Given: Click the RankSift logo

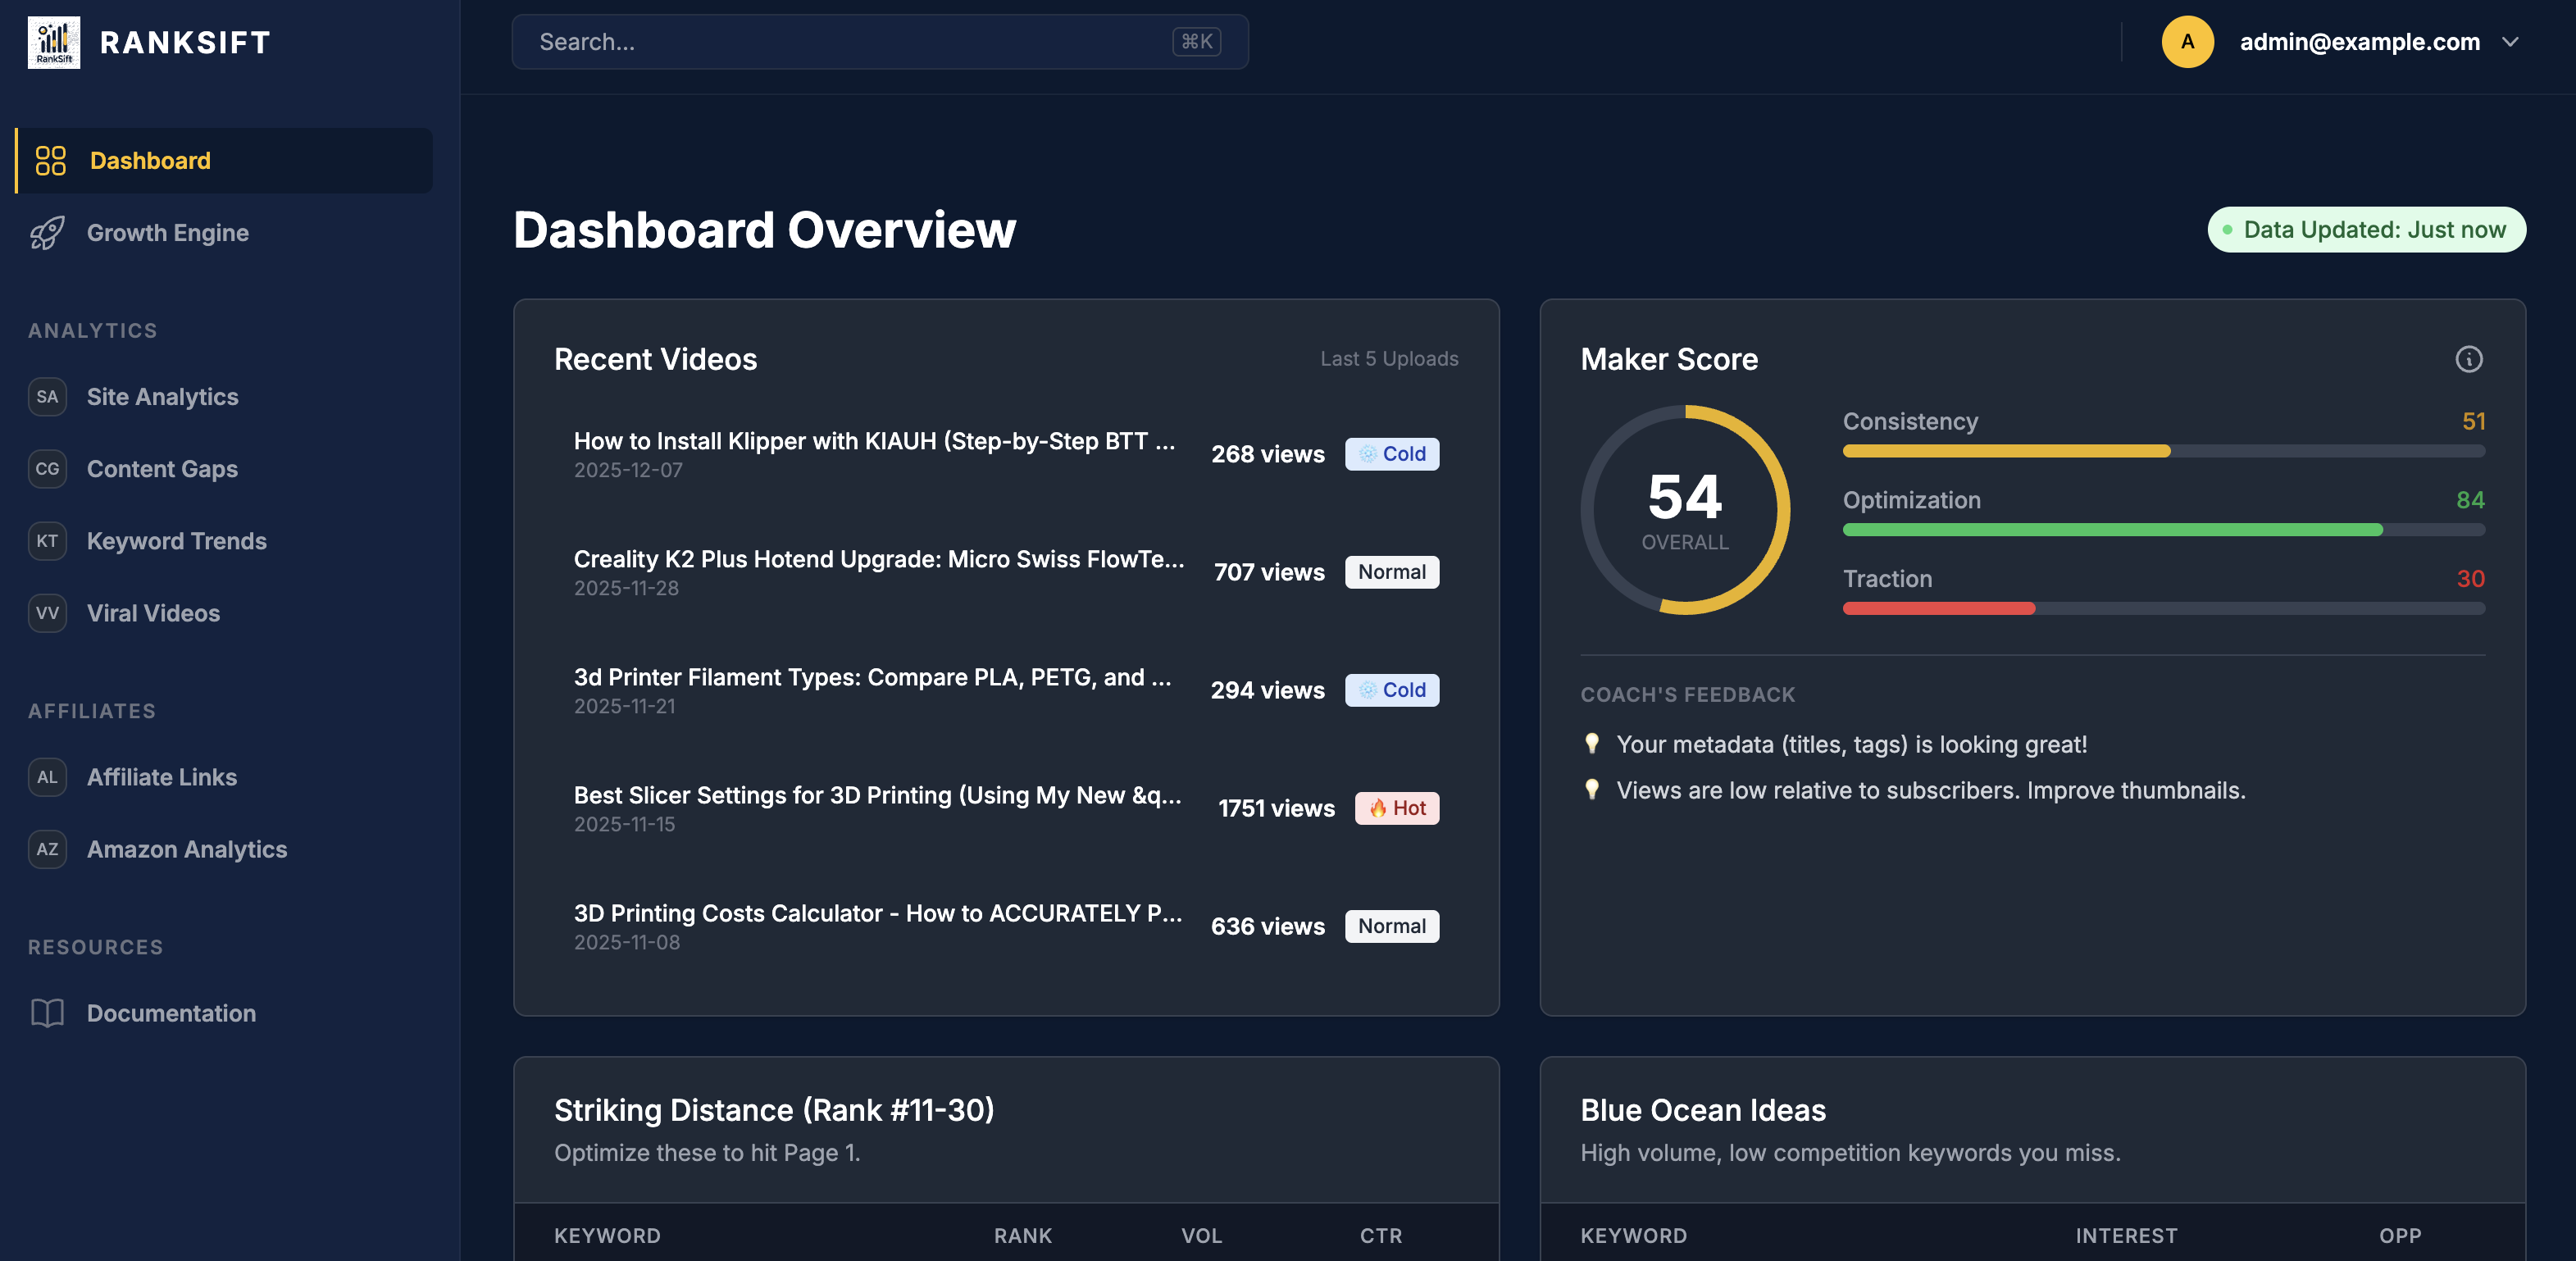Looking at the screenshot, I should [x=53, y=41].
